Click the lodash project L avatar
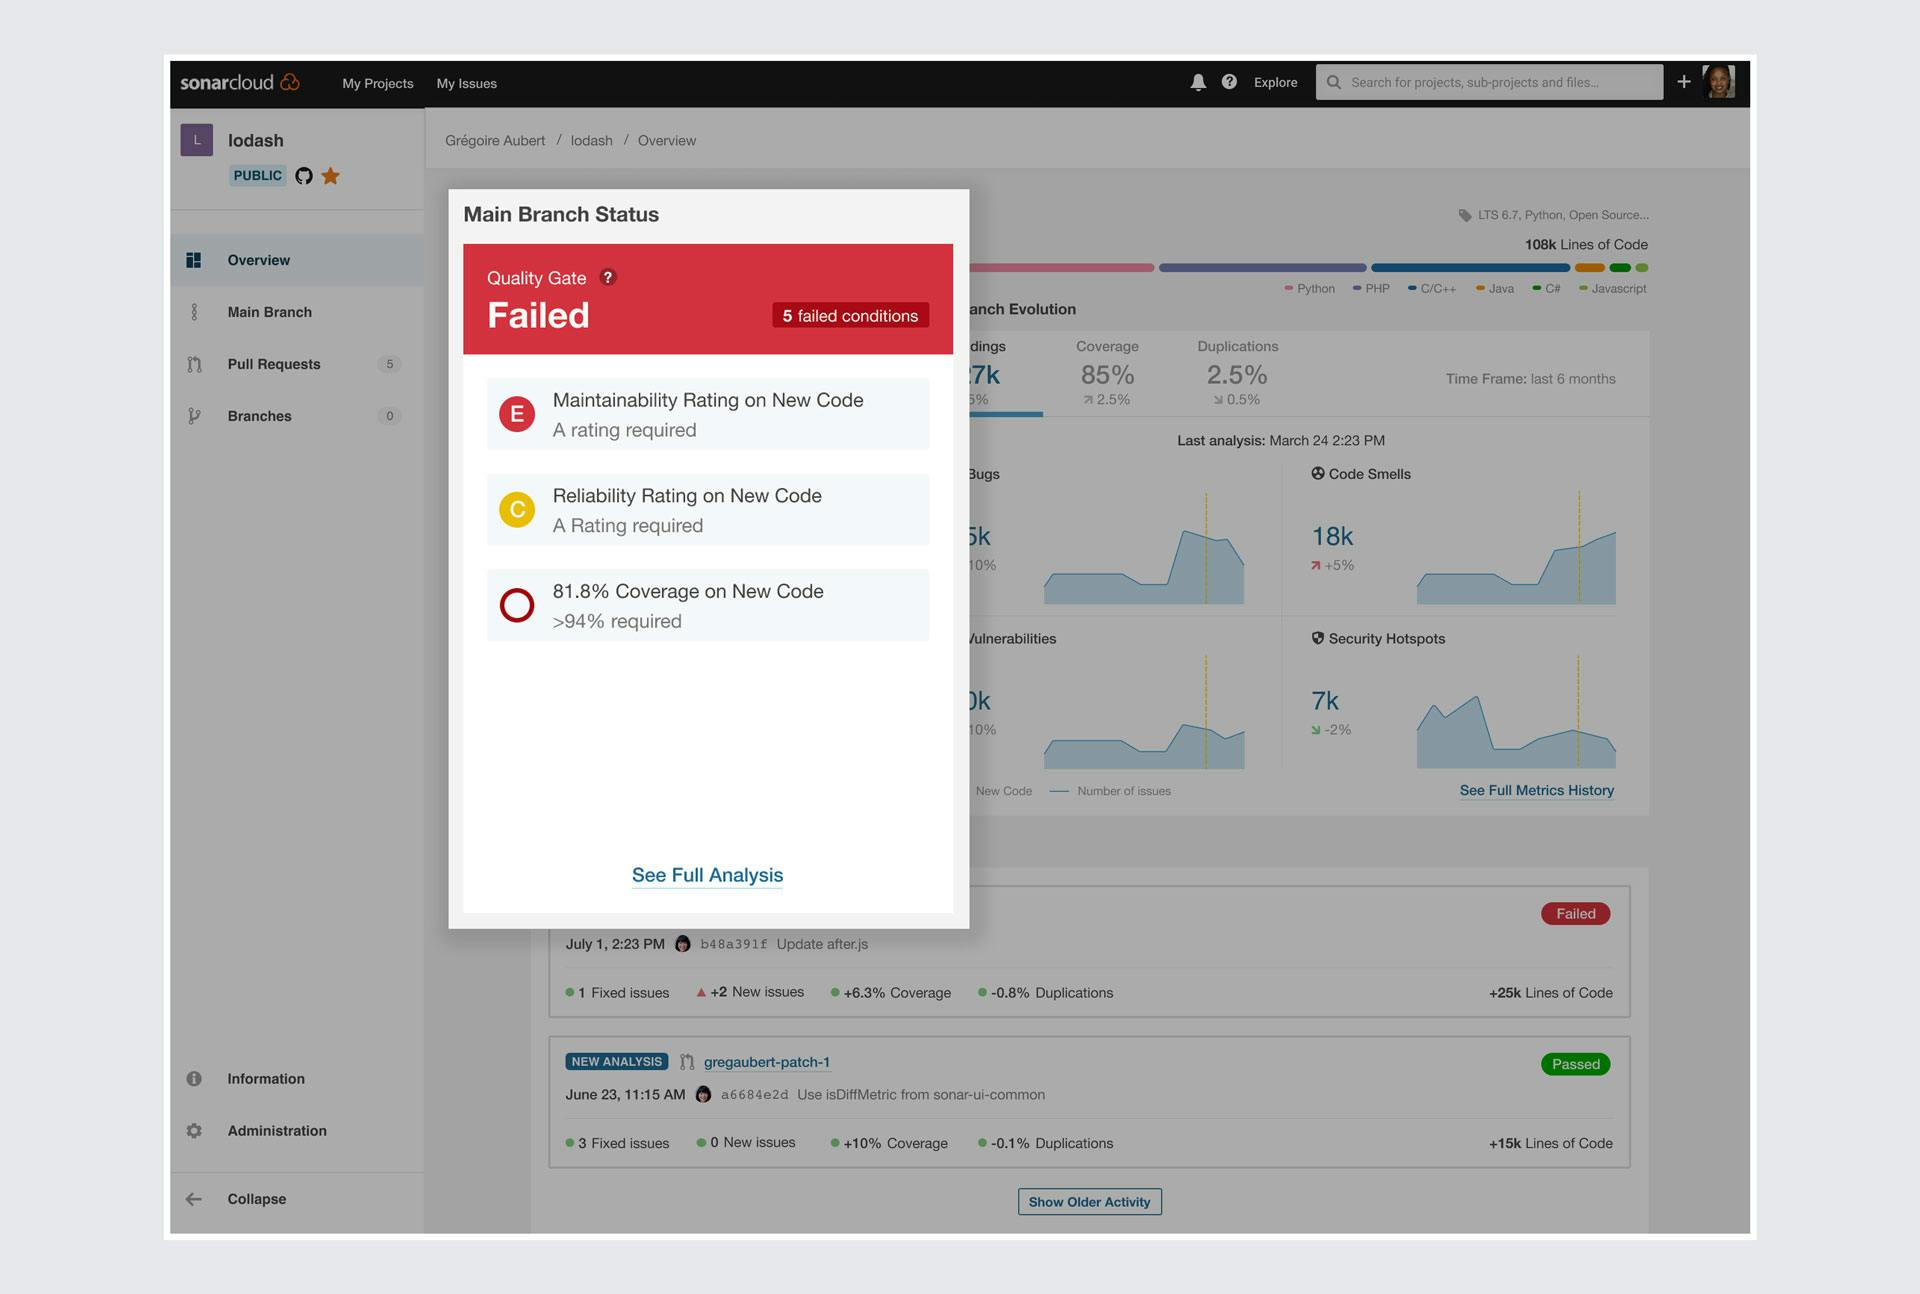 (196, 140)
